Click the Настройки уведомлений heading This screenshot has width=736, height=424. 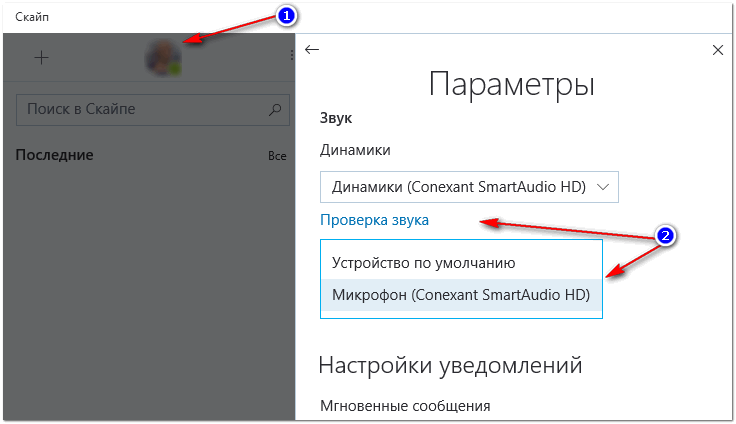(x=450, y=365)
